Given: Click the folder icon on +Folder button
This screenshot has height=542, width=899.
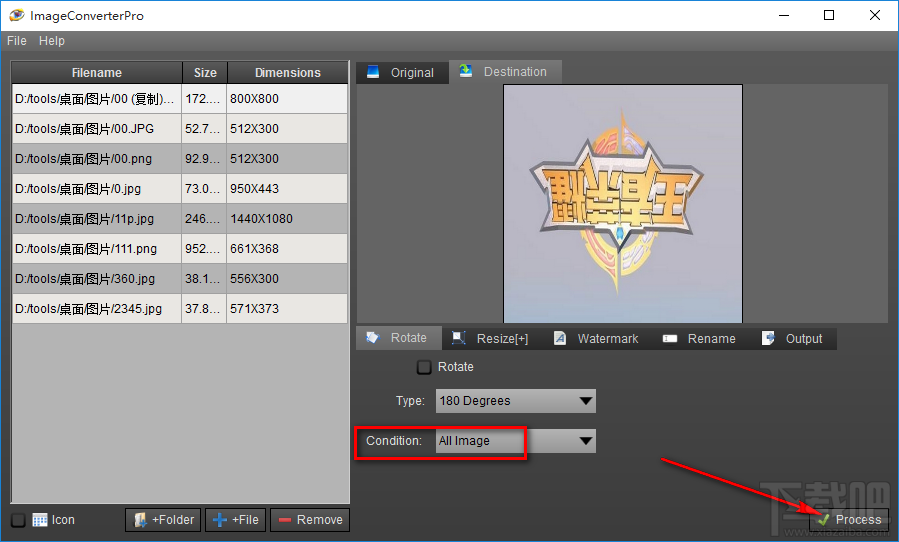Looking at the screenshot, I should pos(140,520).
